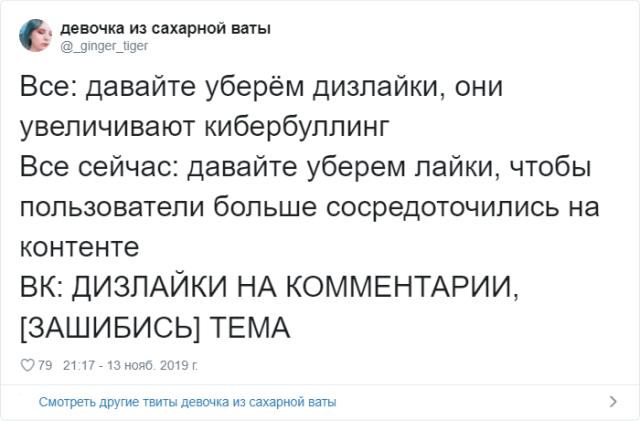Open the @_ginger_tiger handle link
The width and height of the screenshot is (640, 421).
104,46
